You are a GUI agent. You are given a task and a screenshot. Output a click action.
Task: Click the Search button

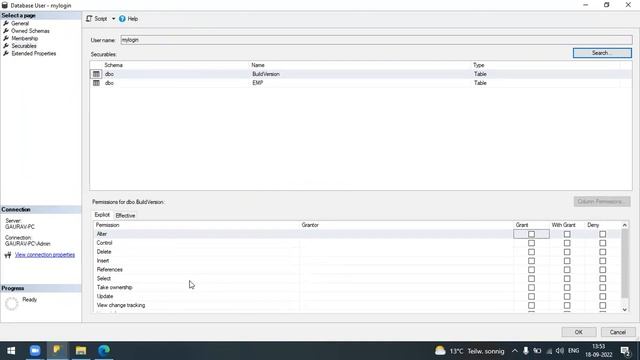[602, 53]
